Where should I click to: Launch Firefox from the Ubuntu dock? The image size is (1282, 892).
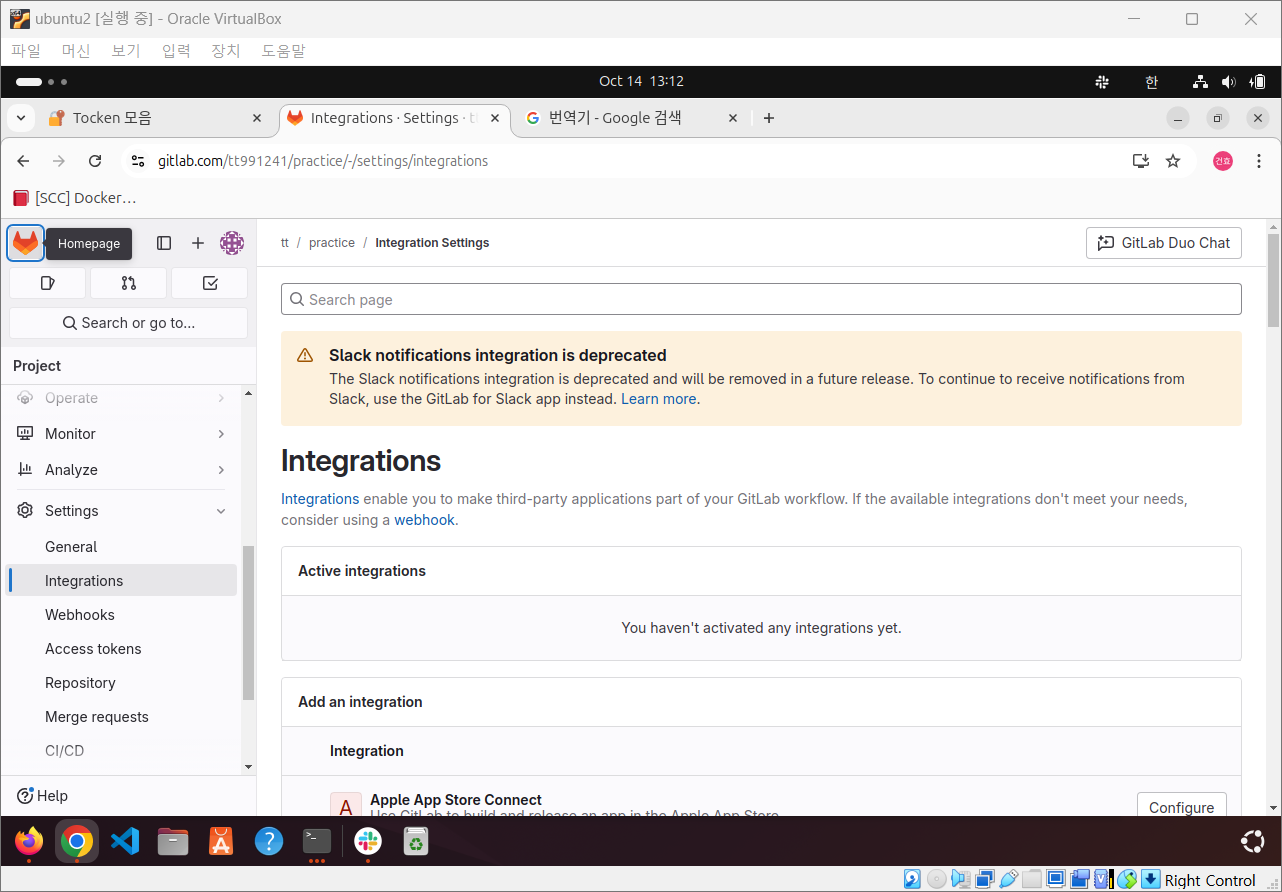tap(29, 842)
